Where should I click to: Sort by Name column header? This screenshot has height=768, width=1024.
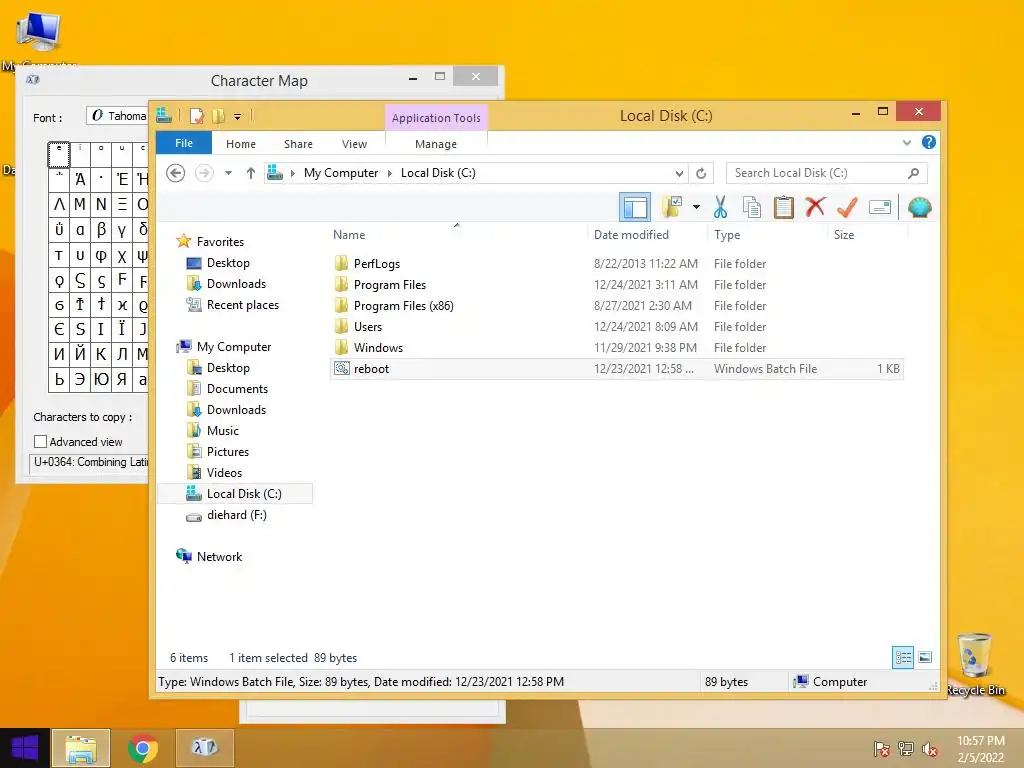point(349,234)
